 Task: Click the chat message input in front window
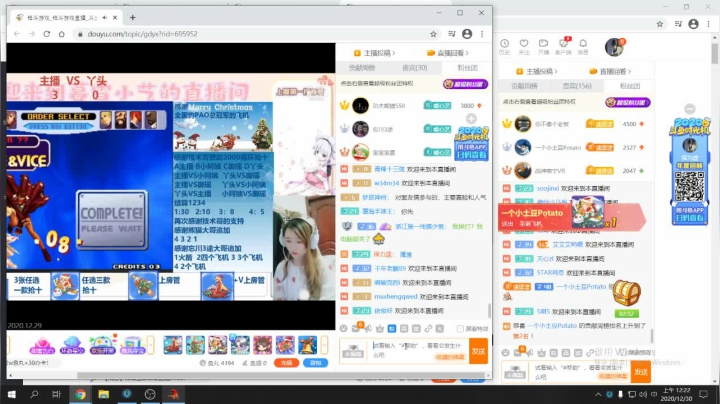coord(416,351)
